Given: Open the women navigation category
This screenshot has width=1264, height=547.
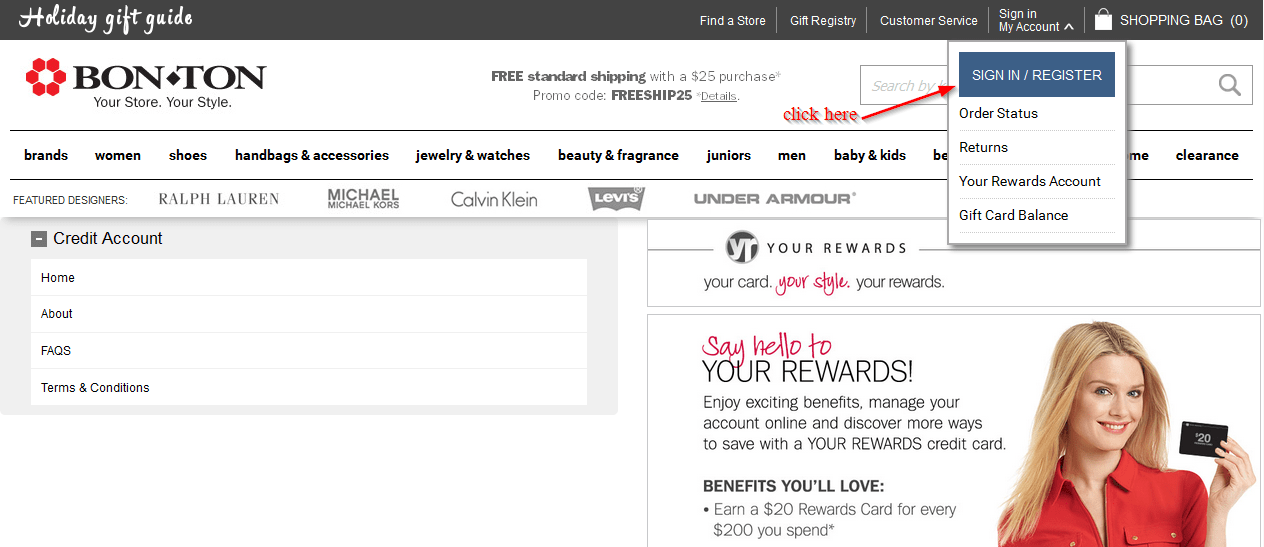Looking at the screenshot, I should click(x=118, y=155).
